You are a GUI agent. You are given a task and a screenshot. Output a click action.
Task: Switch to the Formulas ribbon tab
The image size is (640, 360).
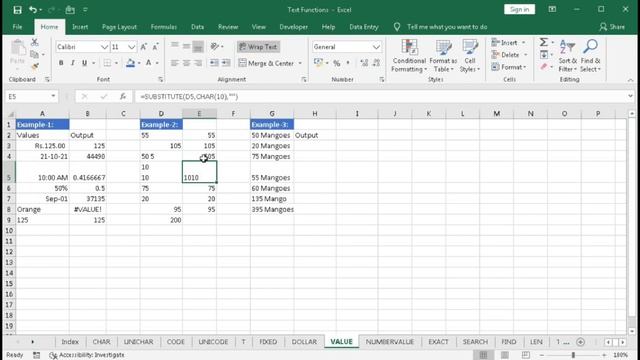(x=164, y=27)
